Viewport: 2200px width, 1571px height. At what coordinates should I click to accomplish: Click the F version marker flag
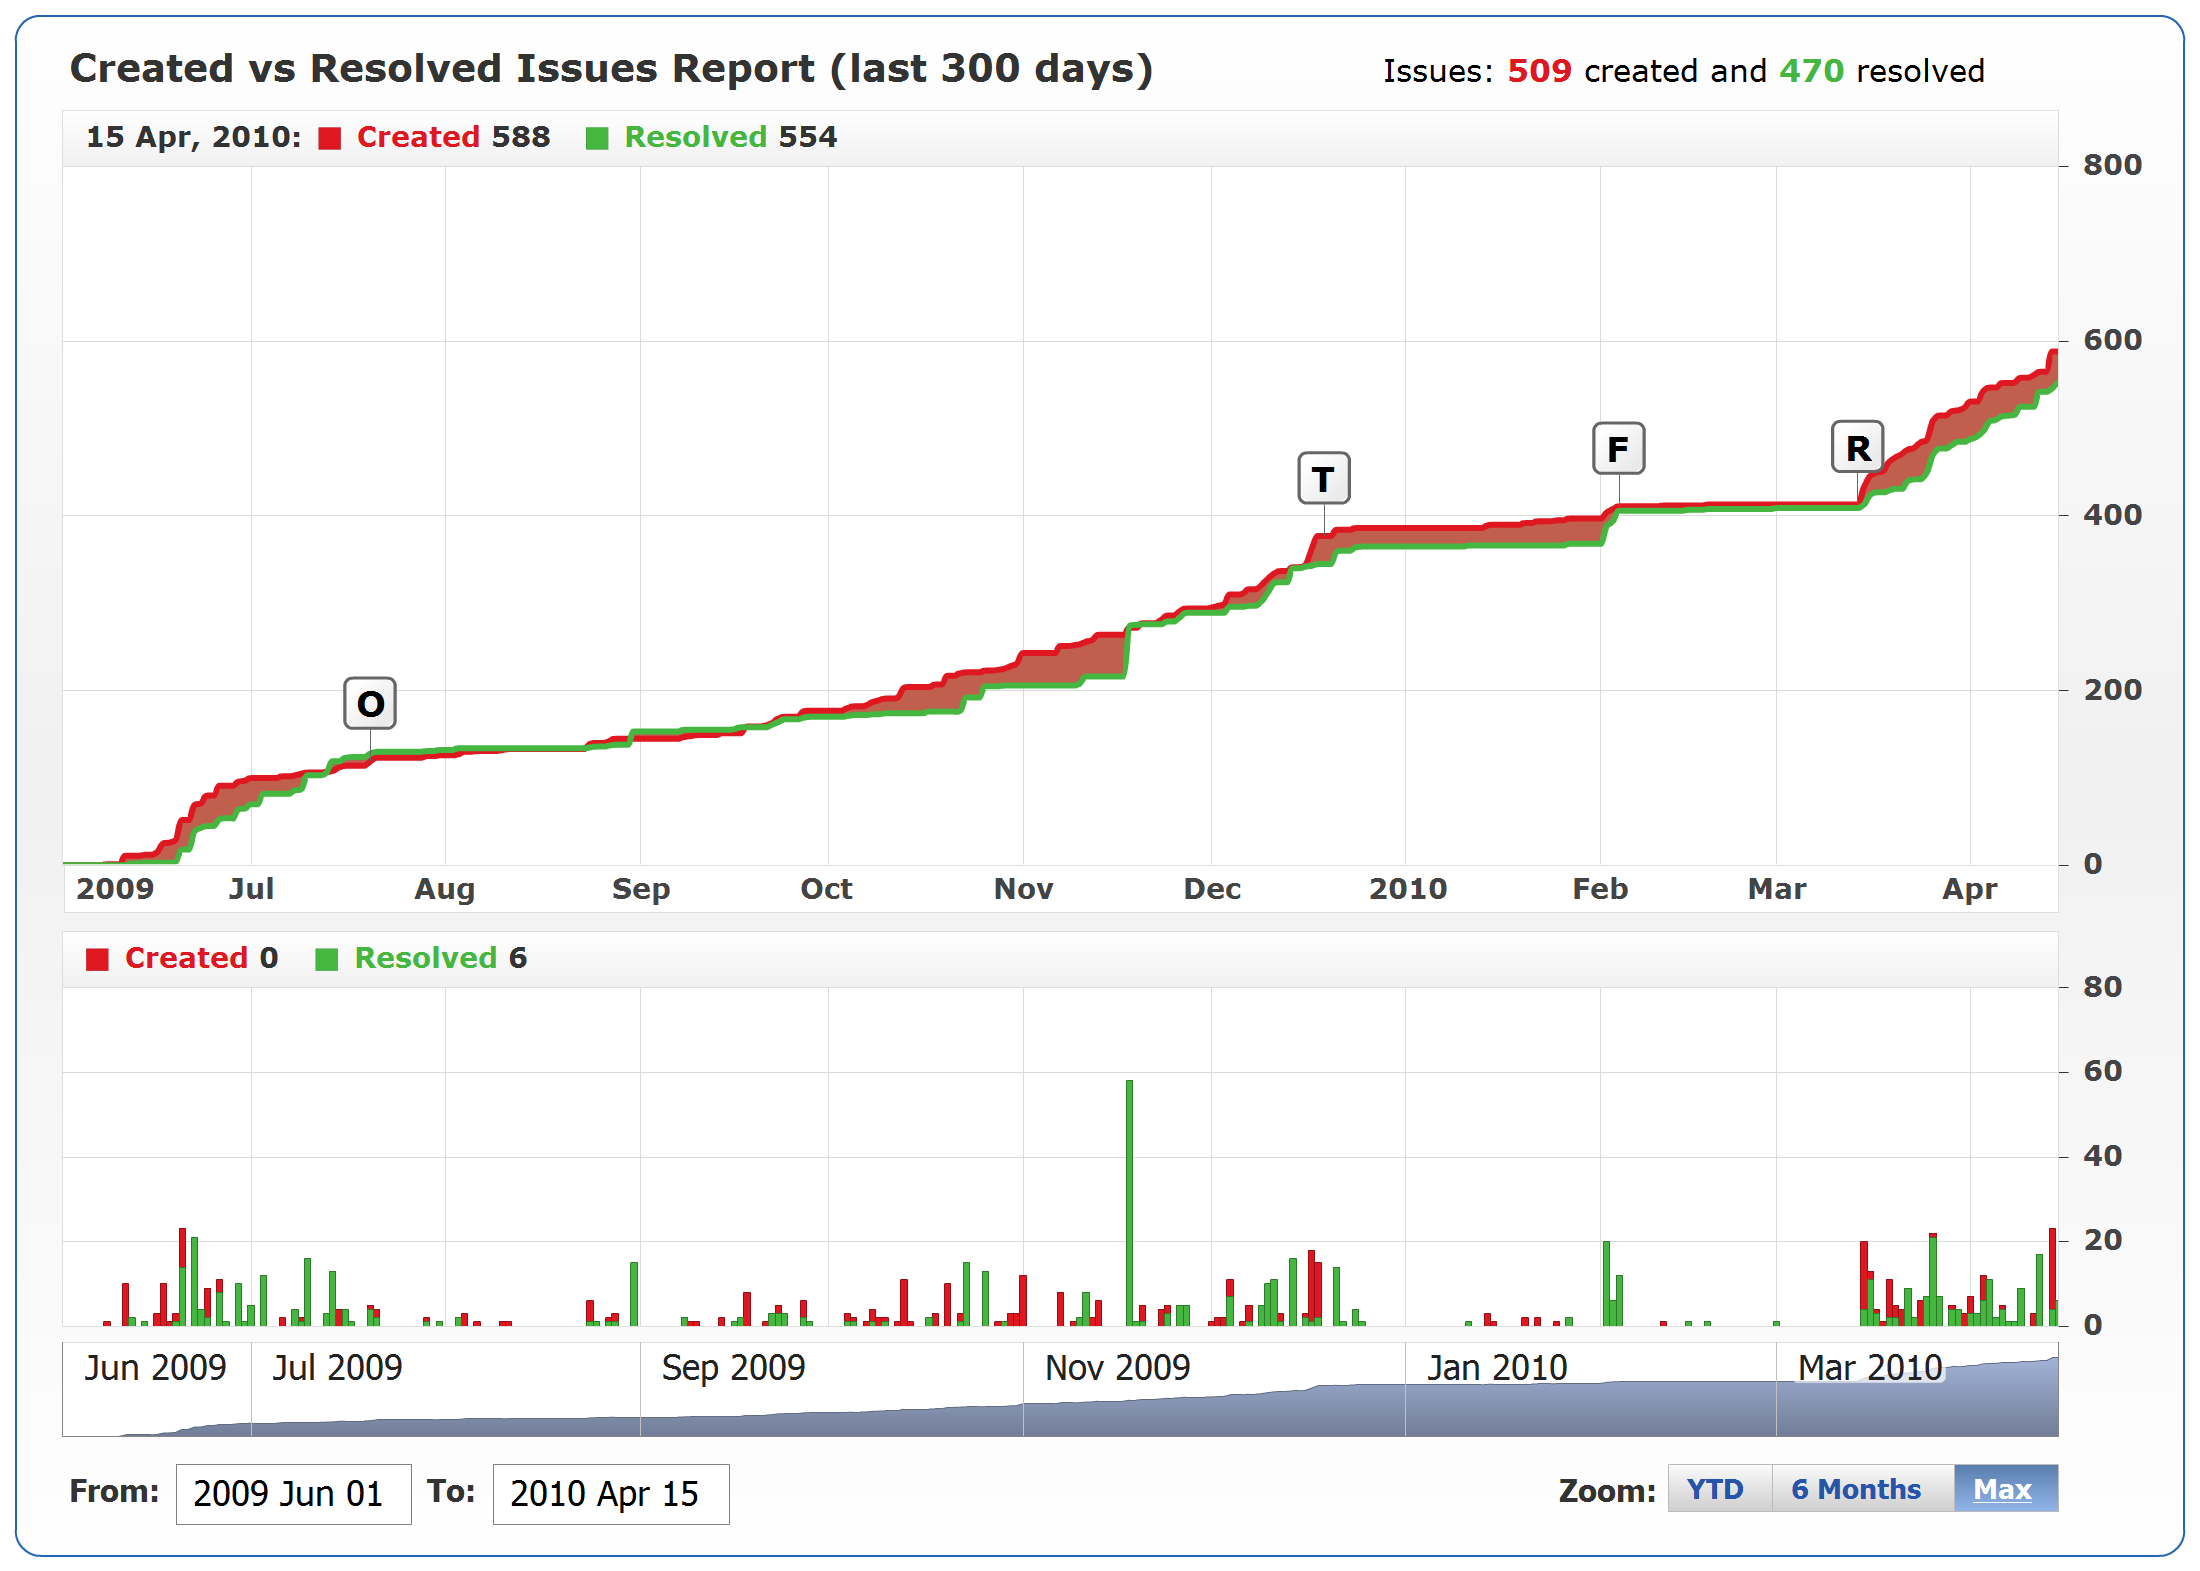pos(1618,449)
